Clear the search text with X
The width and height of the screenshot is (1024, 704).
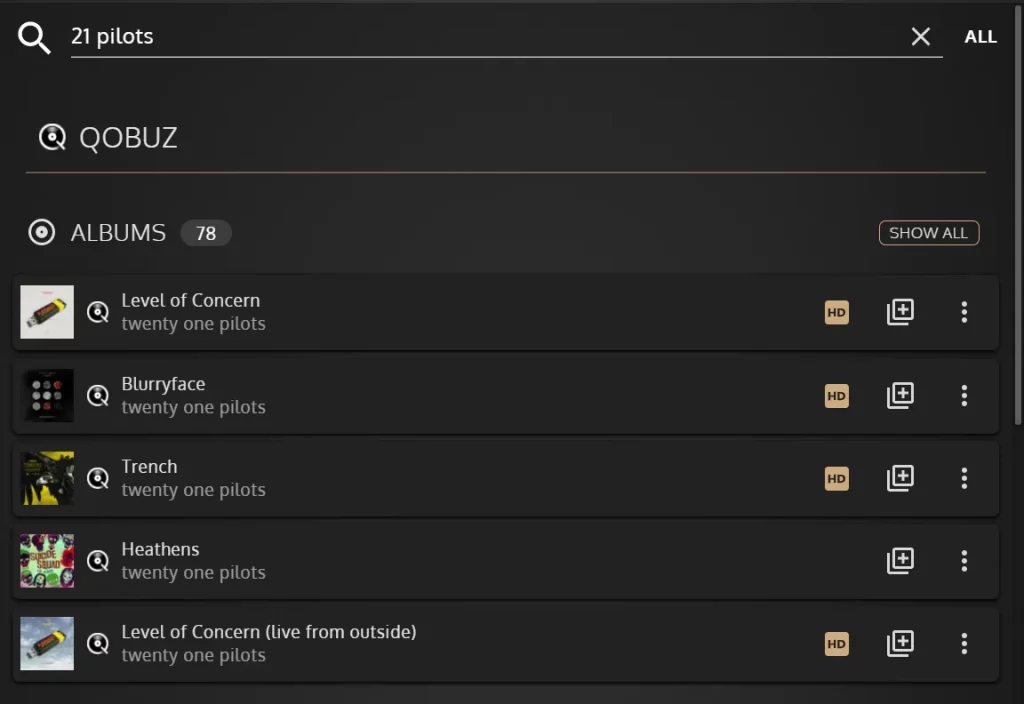920,37
